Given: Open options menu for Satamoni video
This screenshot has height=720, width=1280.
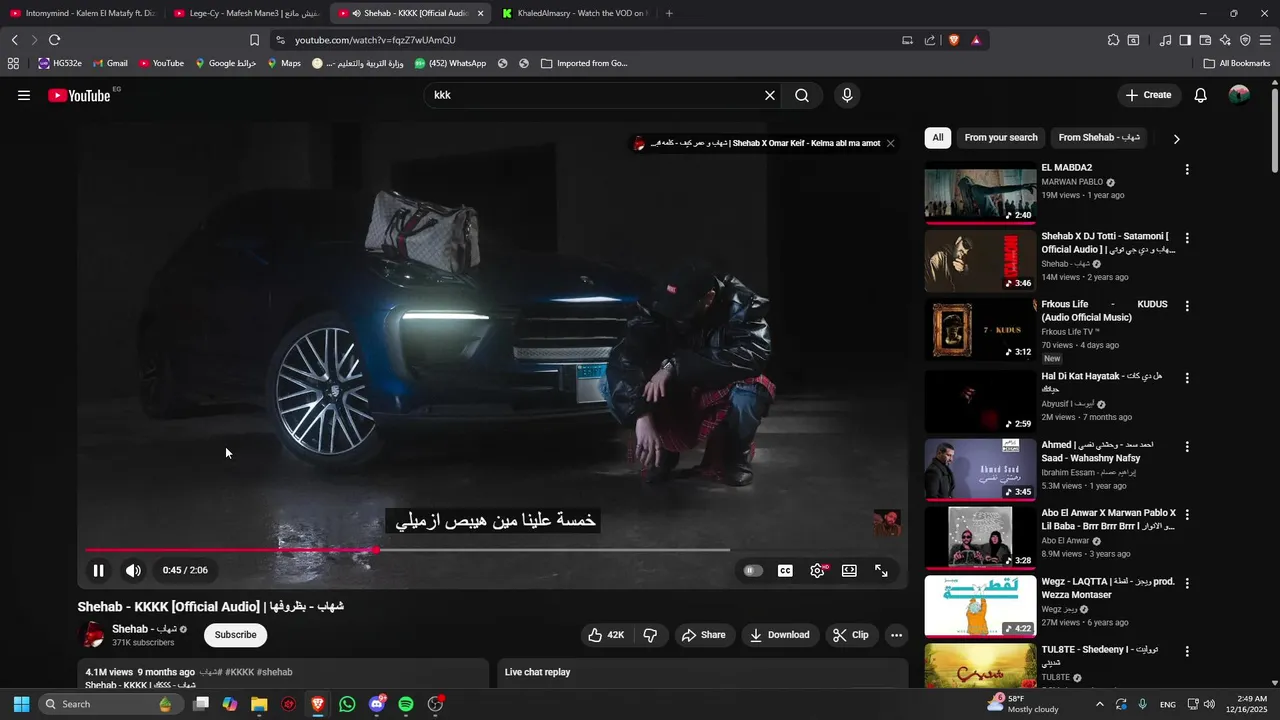Looking at the screenshot, I should point(1187,239).
